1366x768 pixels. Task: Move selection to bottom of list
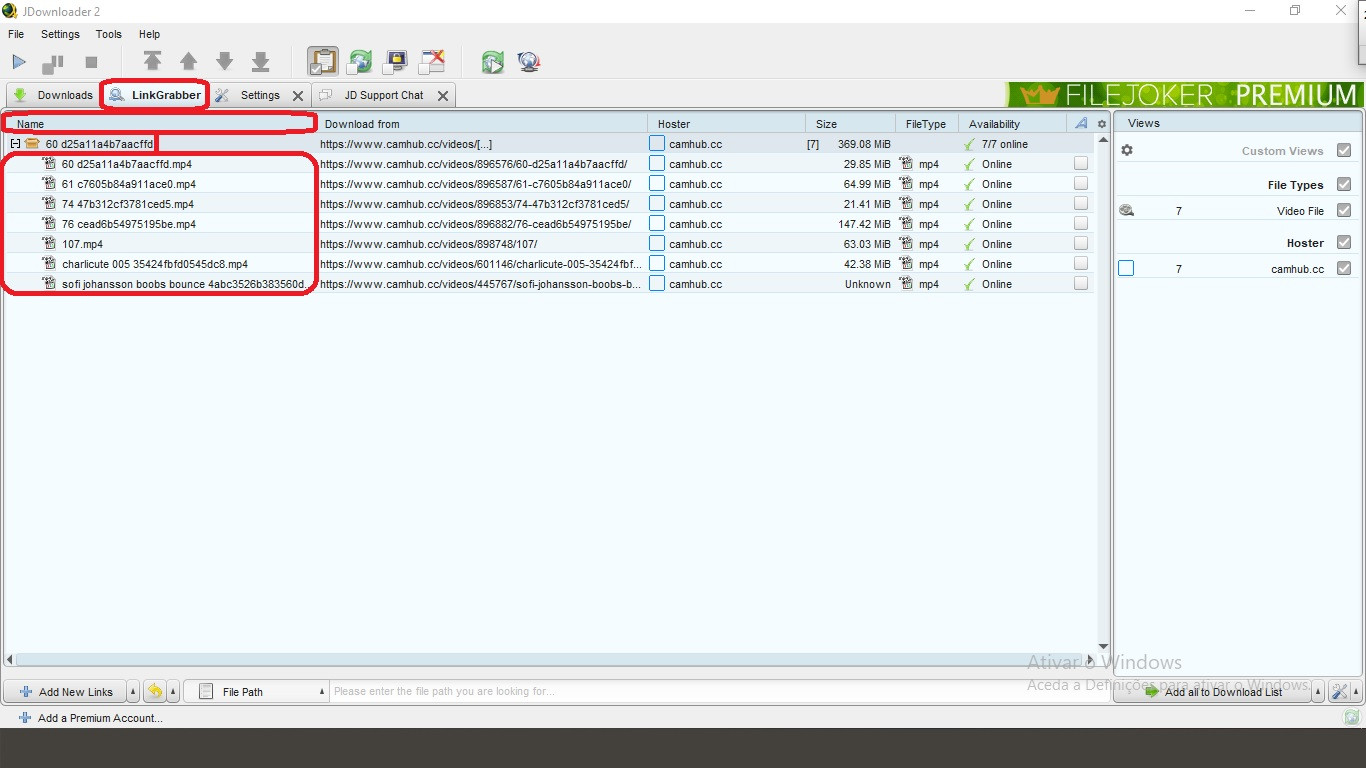(260, 62)
